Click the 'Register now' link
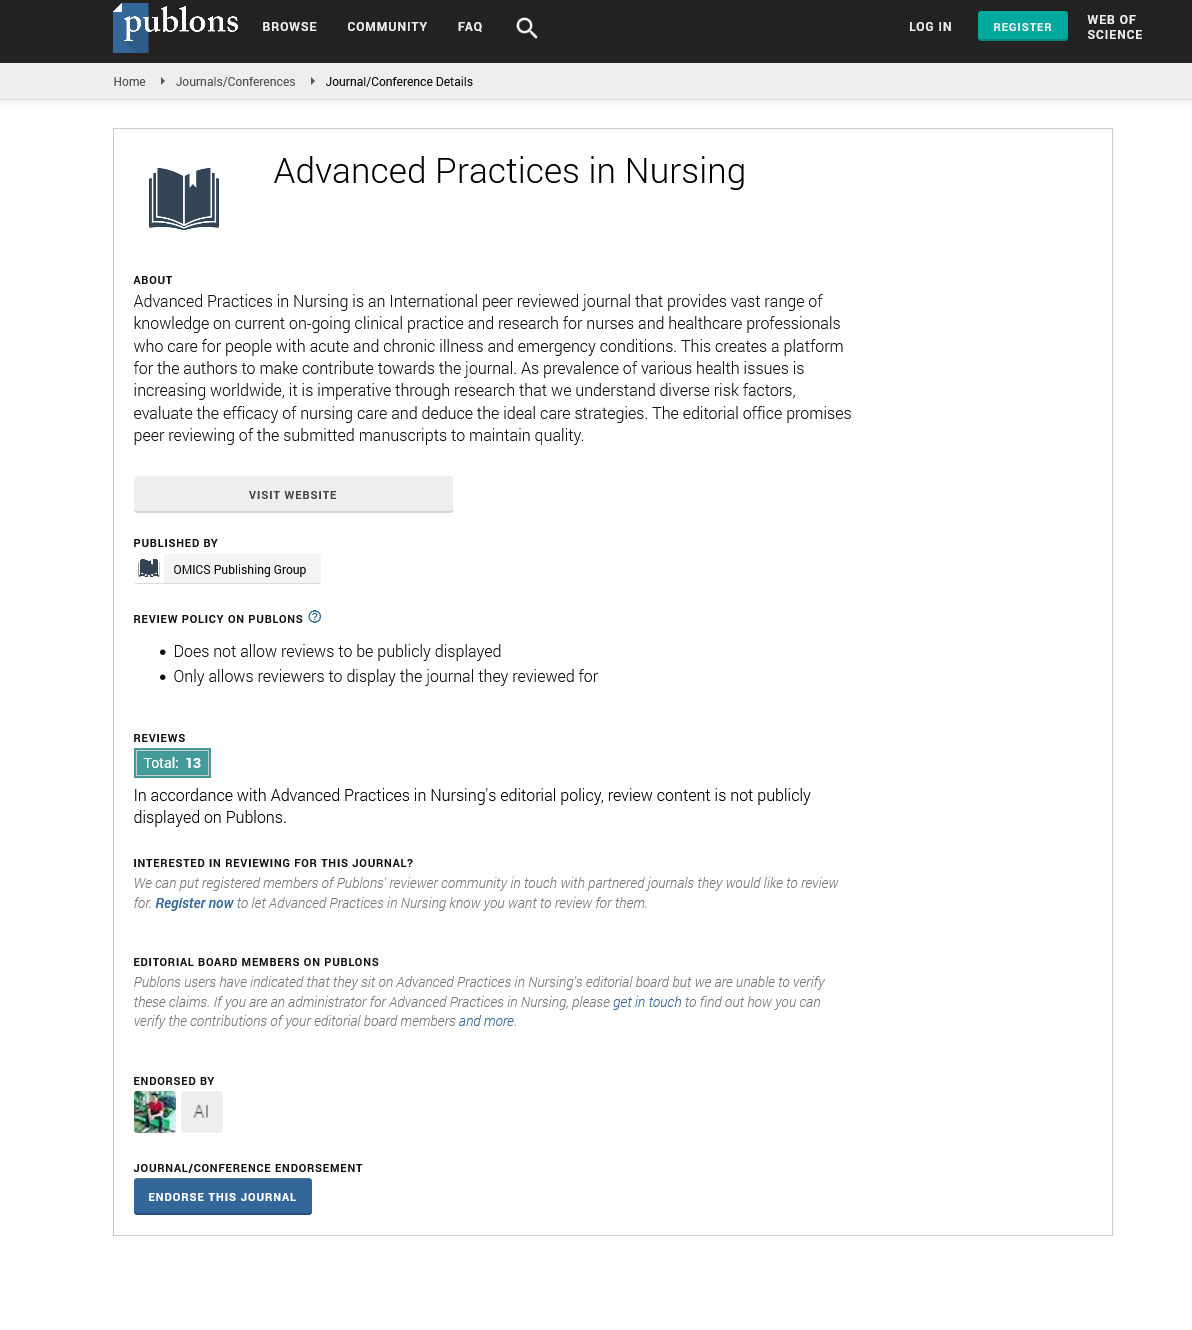 (x=194, y=903)
